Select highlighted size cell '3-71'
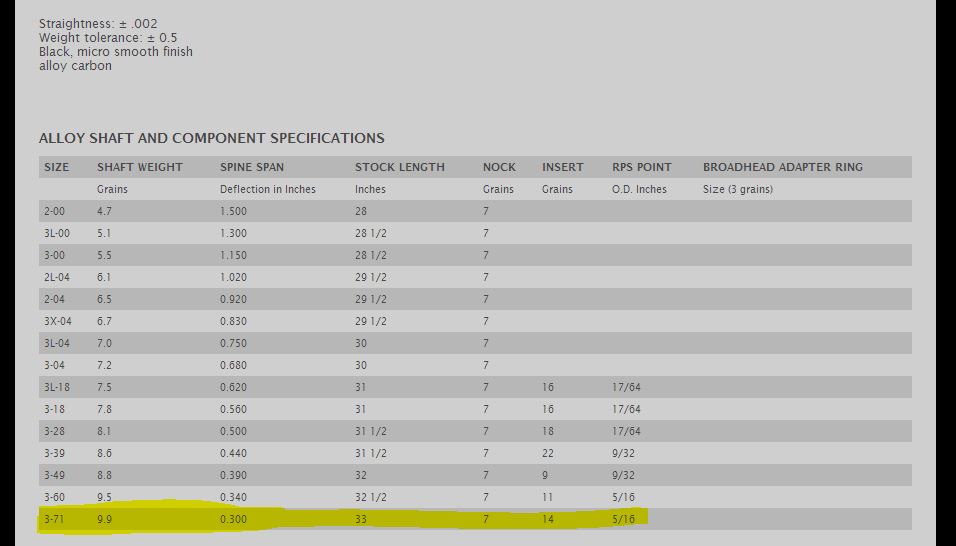 click(x=54, y=519)
